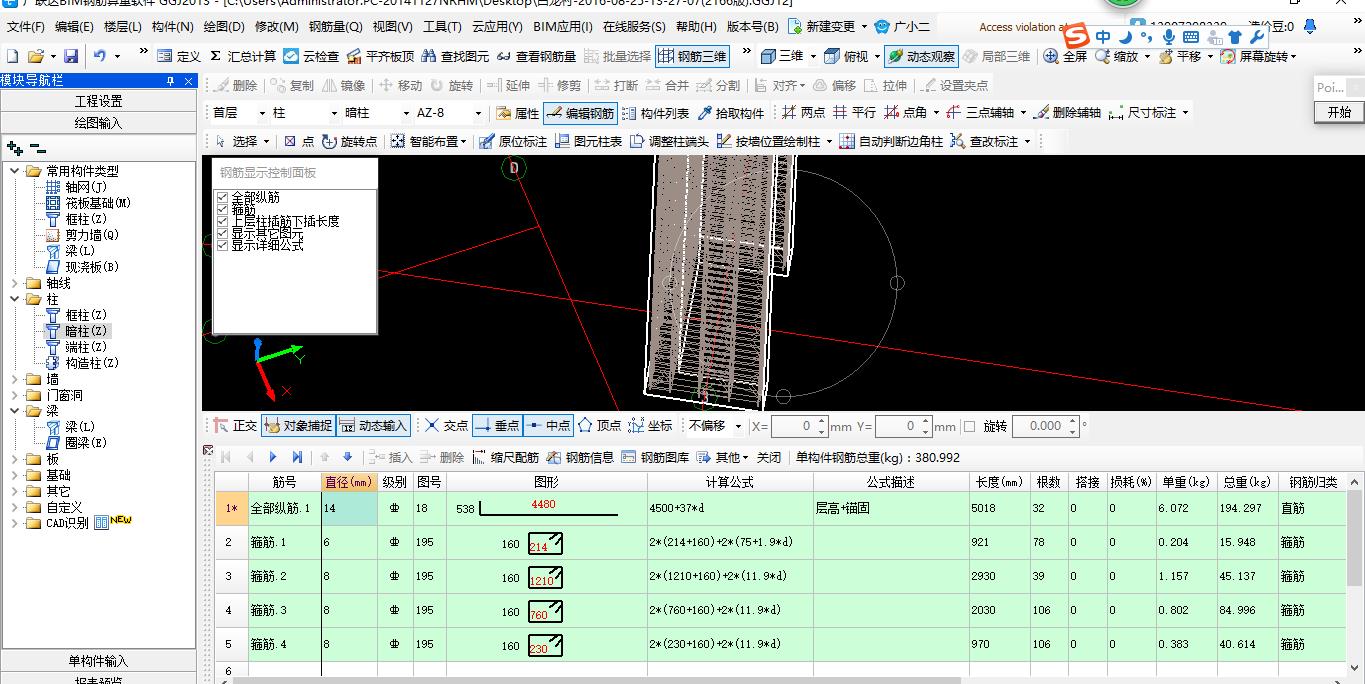Viewport: 1365px width, 684px height.
Task: Use 拾取构件 pick component tool
Action: [731, 113]
